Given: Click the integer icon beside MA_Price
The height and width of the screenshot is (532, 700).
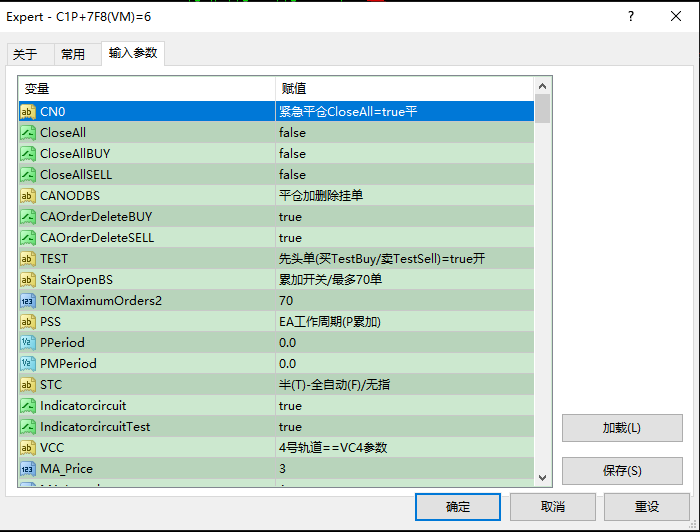Looking at the screenshot, I should coord(28,468).
